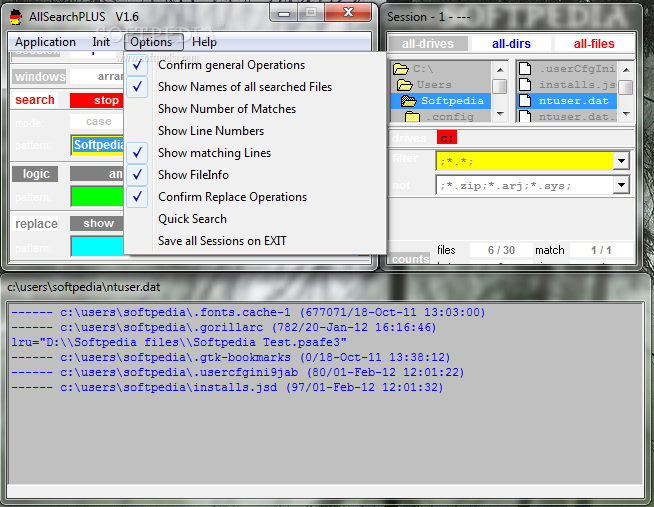Click folder tree scroll down arrow
Viewport: 654px width, 507px height.
[x=500, y=113]
